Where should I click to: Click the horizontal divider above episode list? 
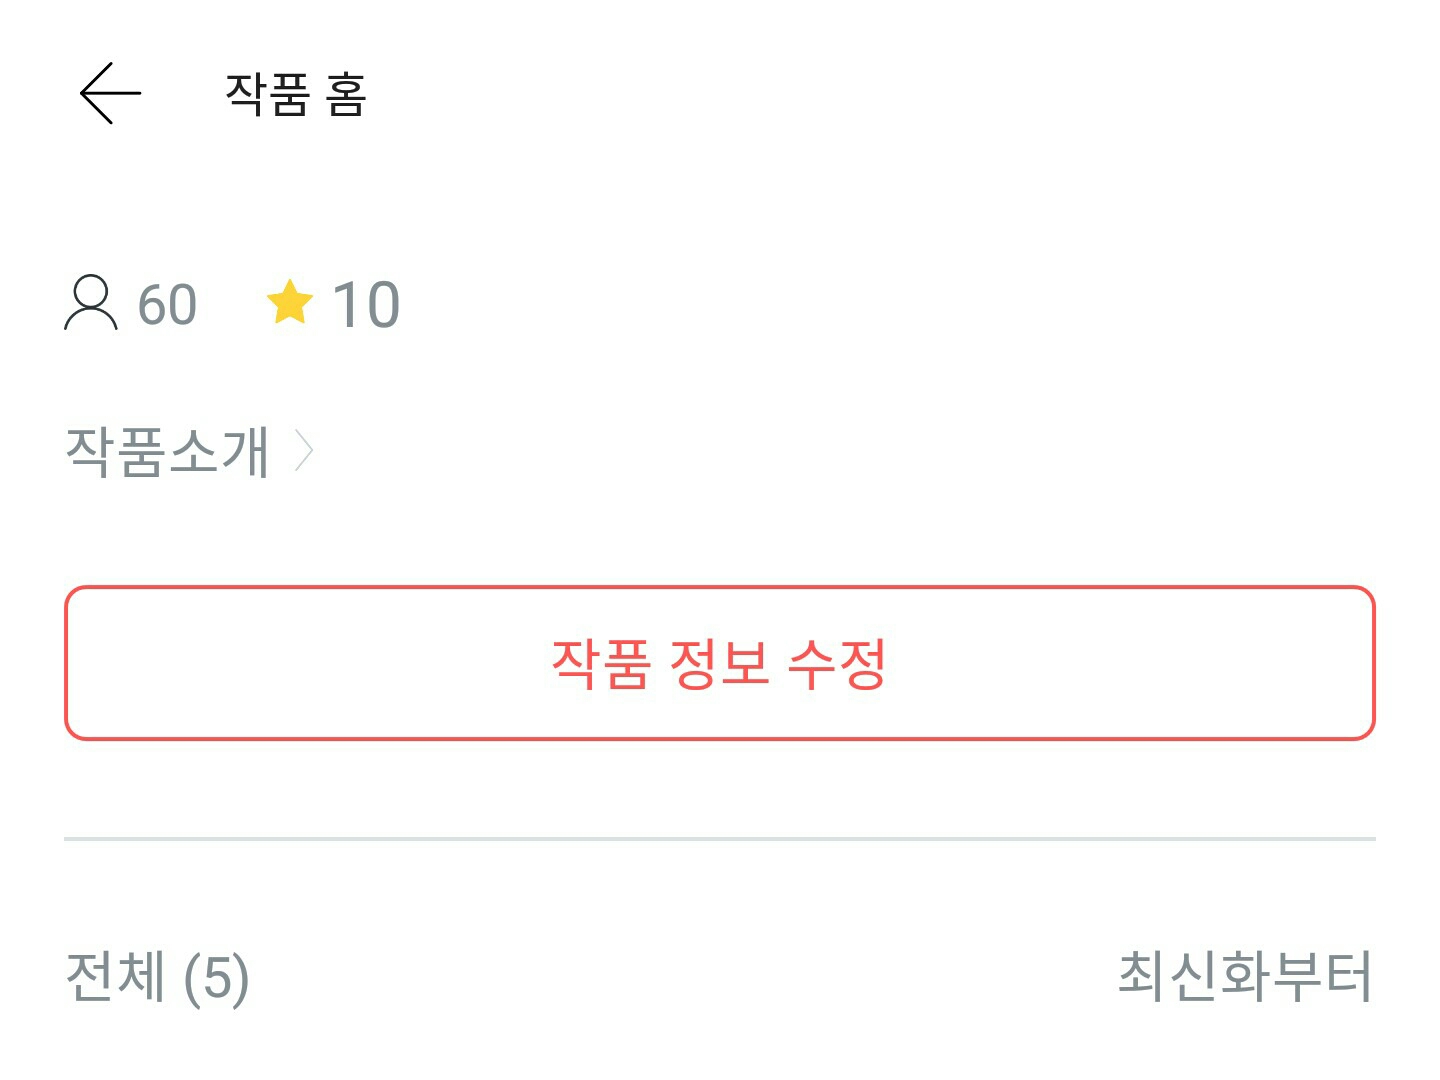(720, 838)
